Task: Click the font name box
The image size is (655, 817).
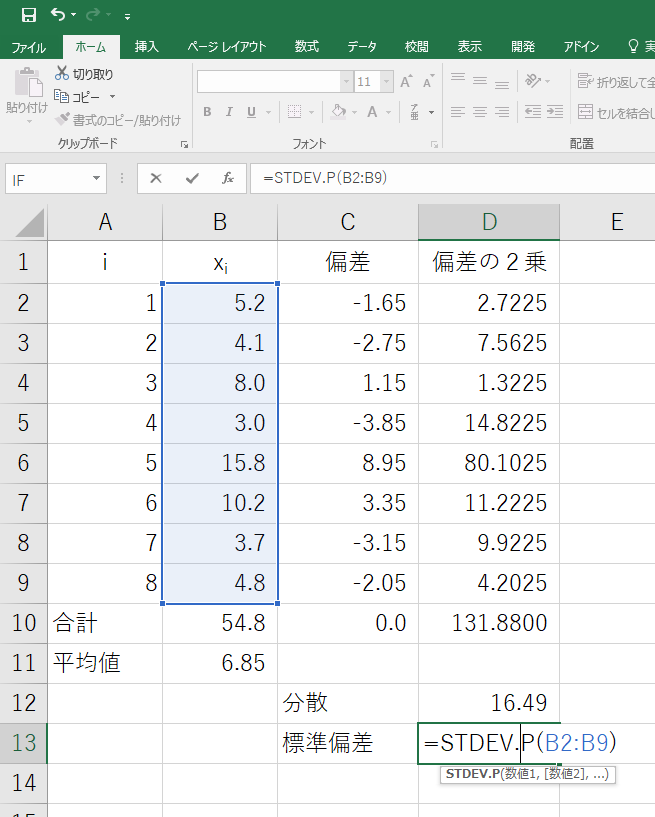Action: tap(269, 82)
